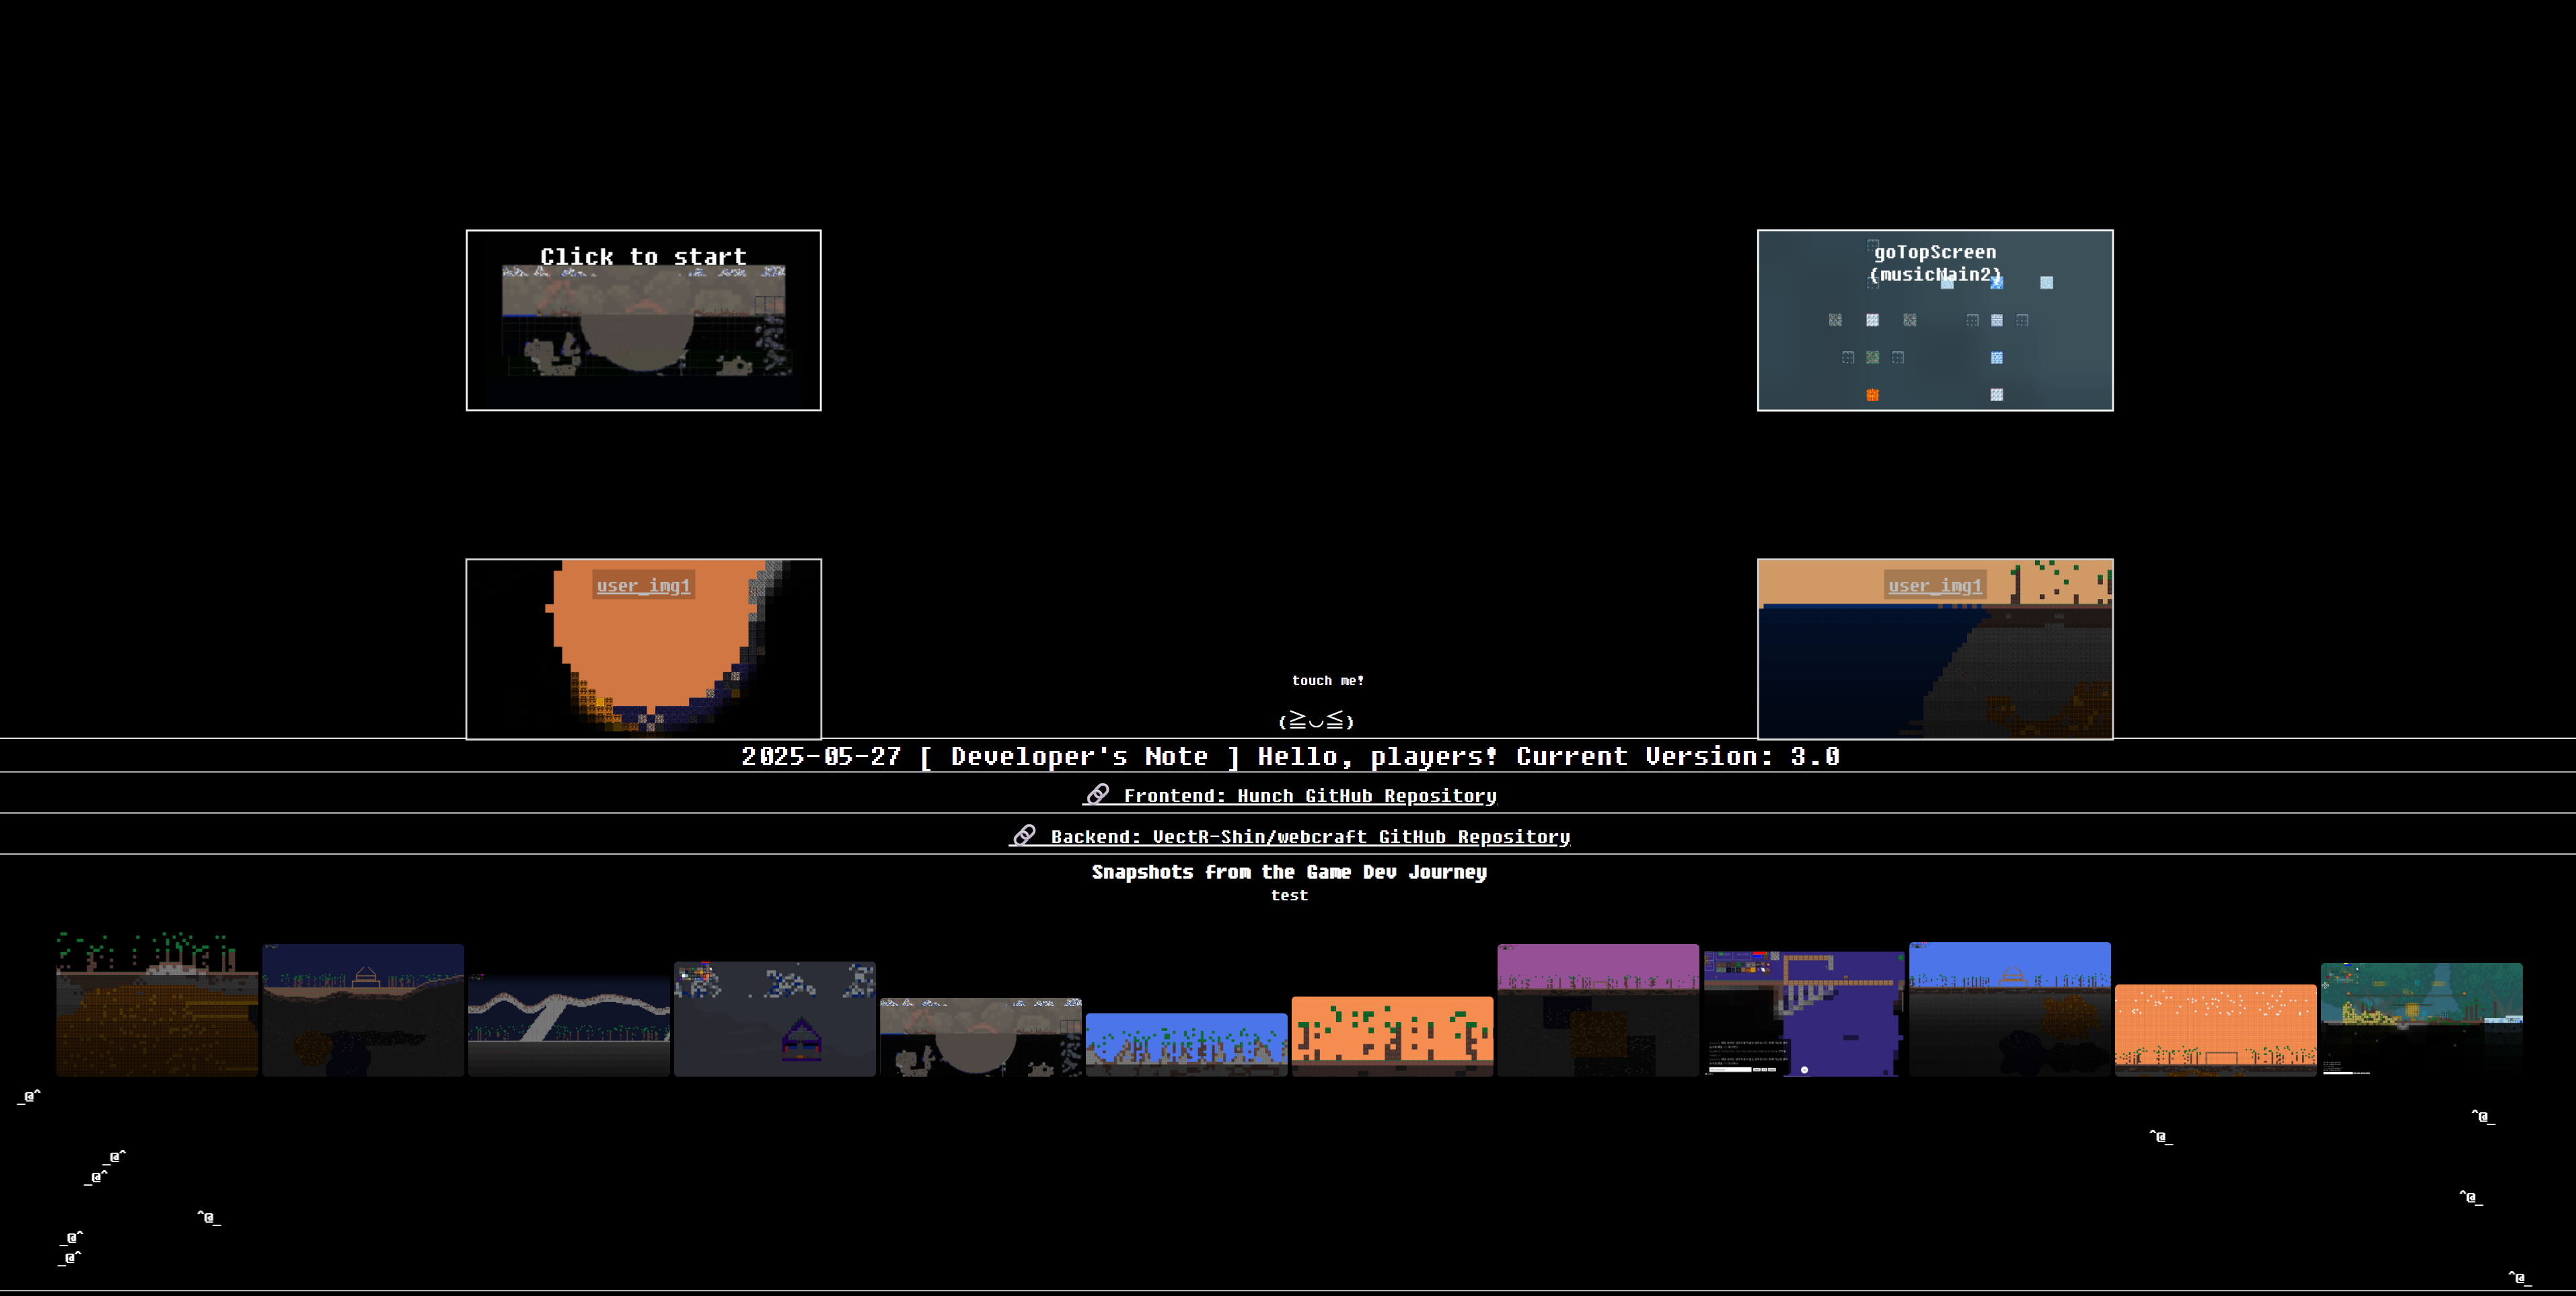Open user_img1 link on orange planet image
Image resolution: width=2576 pixels, height=1296 pixels.
tap(643, 586)
